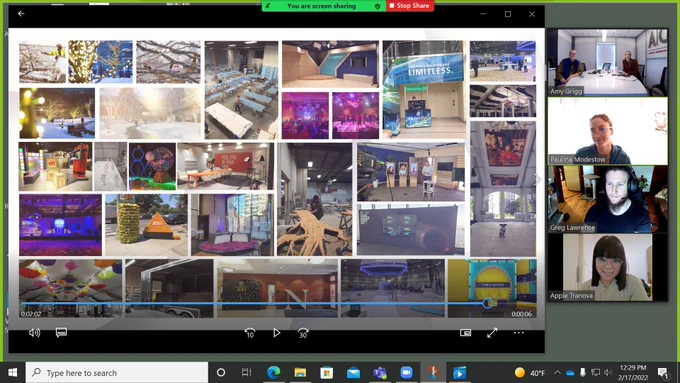The width and height of the screenshot is (680, 383).
Task: Switch to Zoom in taskbar
Action: coord(406,373)
